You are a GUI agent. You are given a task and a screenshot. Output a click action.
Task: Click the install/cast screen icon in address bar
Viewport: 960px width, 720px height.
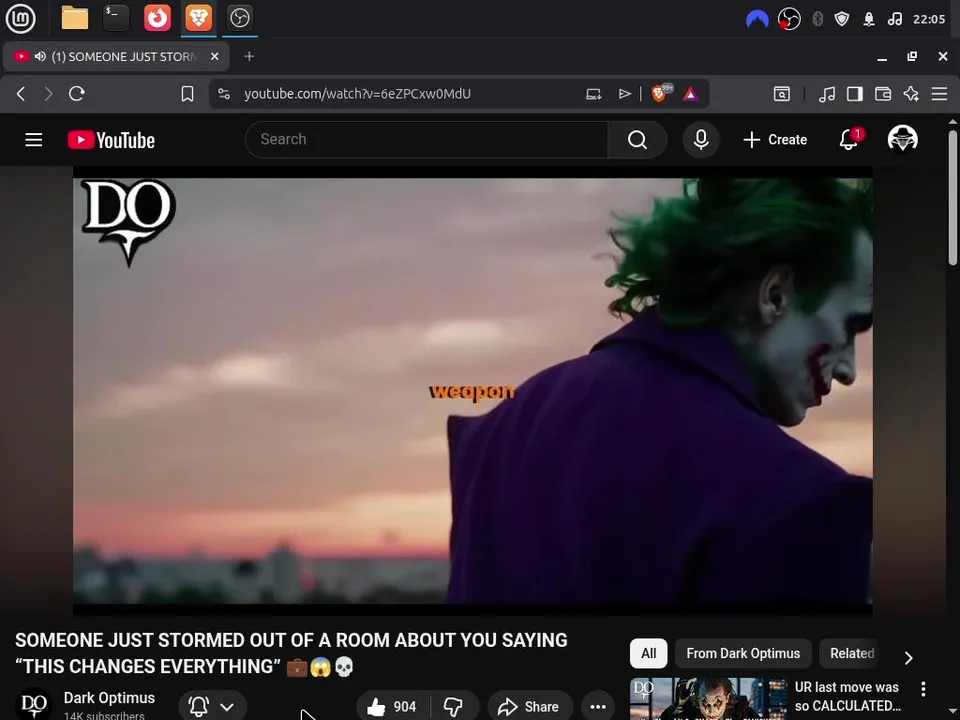point(593,94)
